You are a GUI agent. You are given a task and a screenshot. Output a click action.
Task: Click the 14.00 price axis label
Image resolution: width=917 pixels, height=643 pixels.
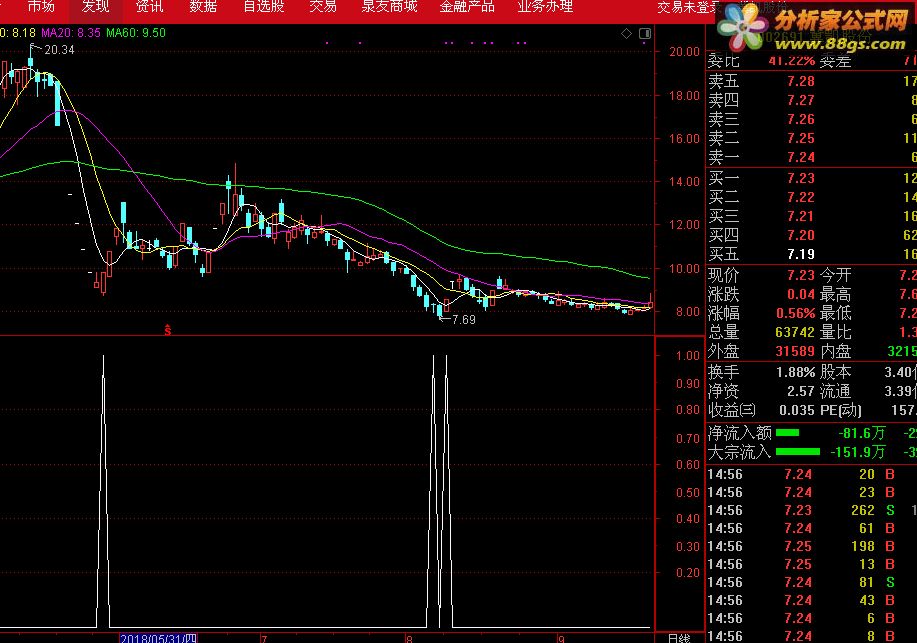click(684, 182)
